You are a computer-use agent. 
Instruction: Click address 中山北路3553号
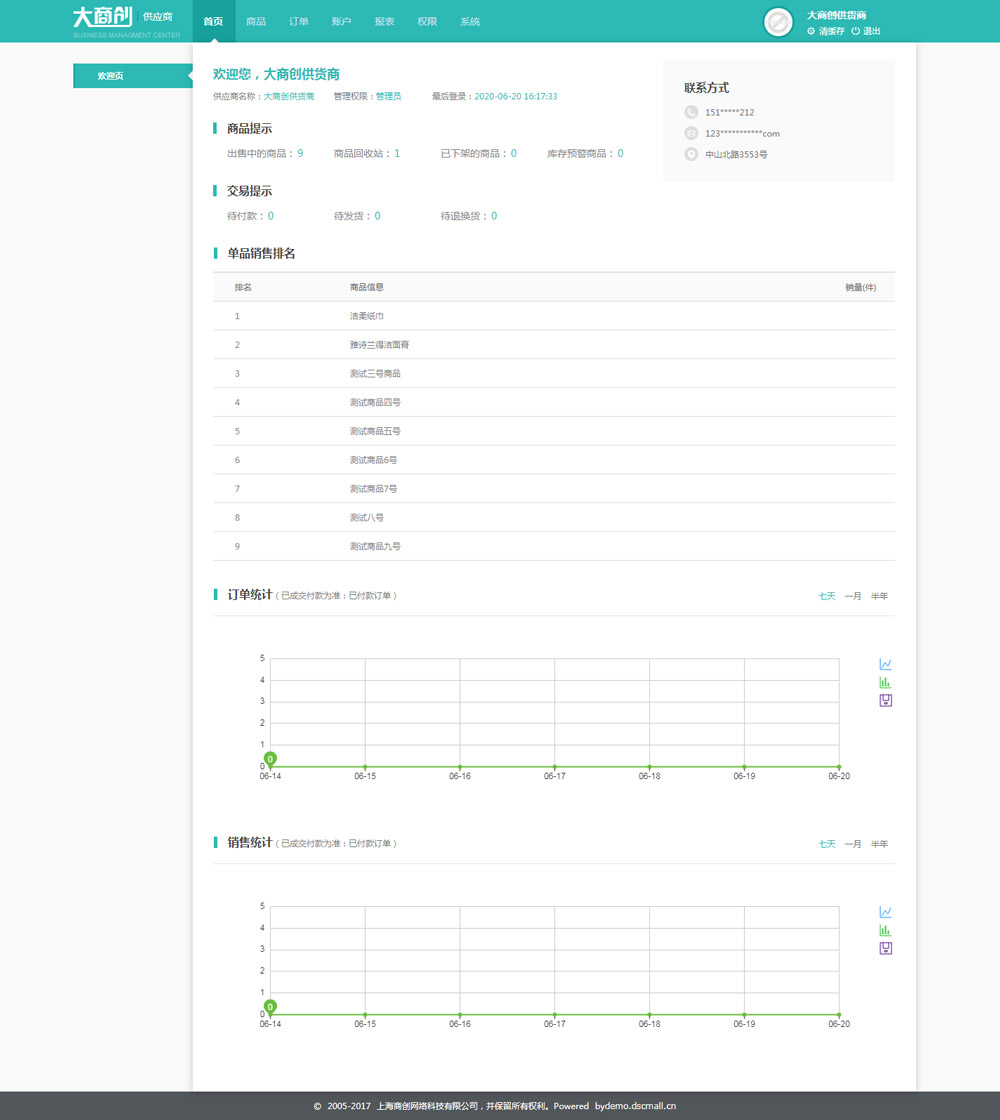point(736,154)
